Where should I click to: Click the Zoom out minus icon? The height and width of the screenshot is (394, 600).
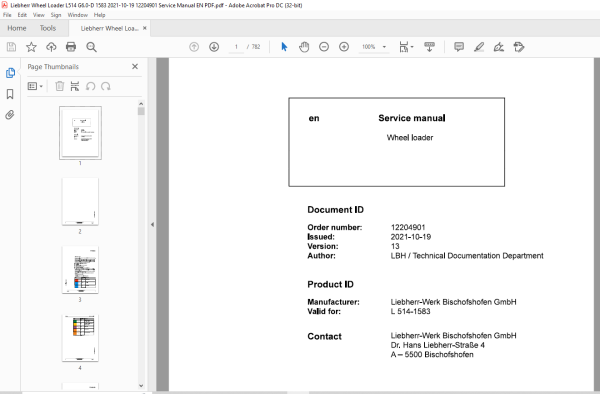[324, 47]
